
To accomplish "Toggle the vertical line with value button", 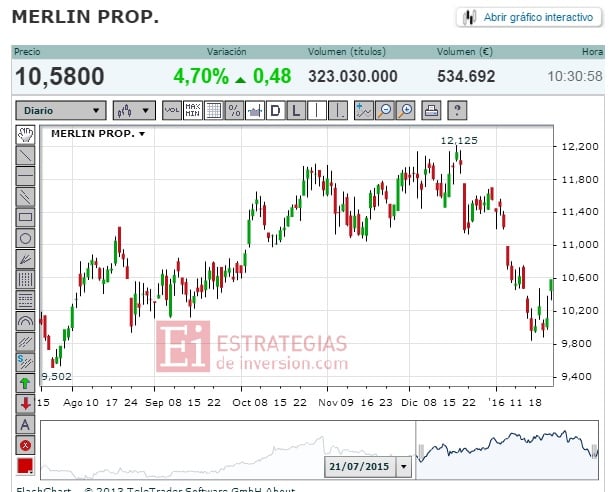I will coord(338,111).
